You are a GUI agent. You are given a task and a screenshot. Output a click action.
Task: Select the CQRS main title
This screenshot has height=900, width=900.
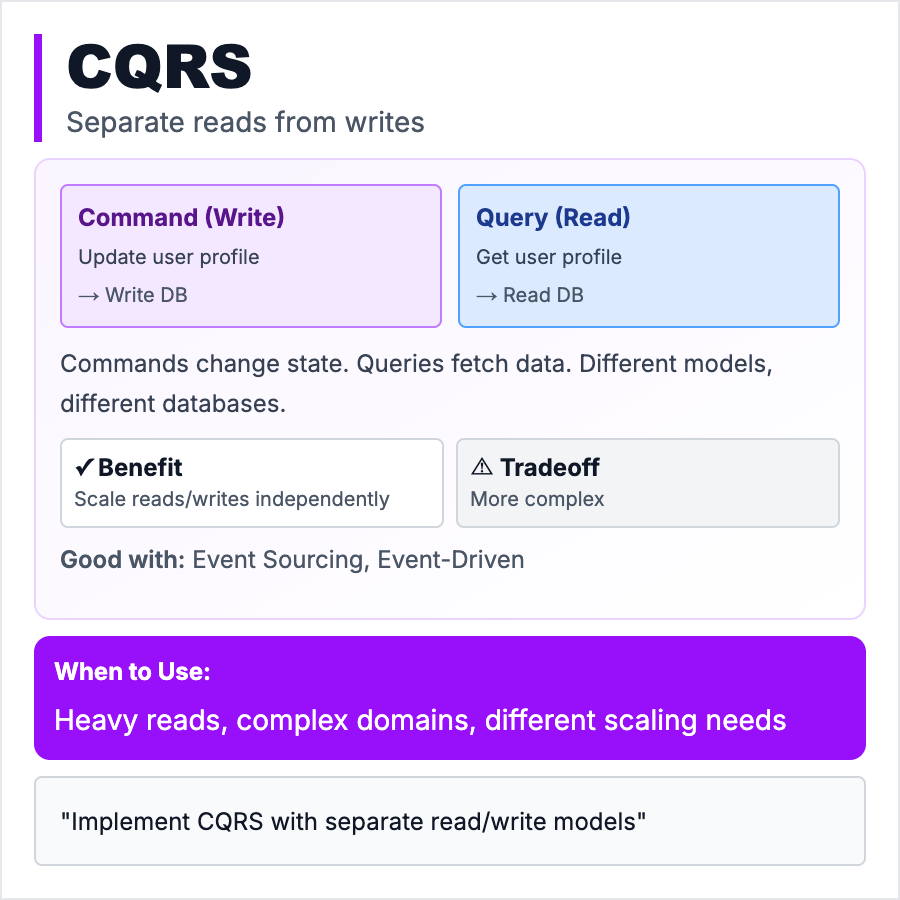pyautogui.click(x=159, y=68)
